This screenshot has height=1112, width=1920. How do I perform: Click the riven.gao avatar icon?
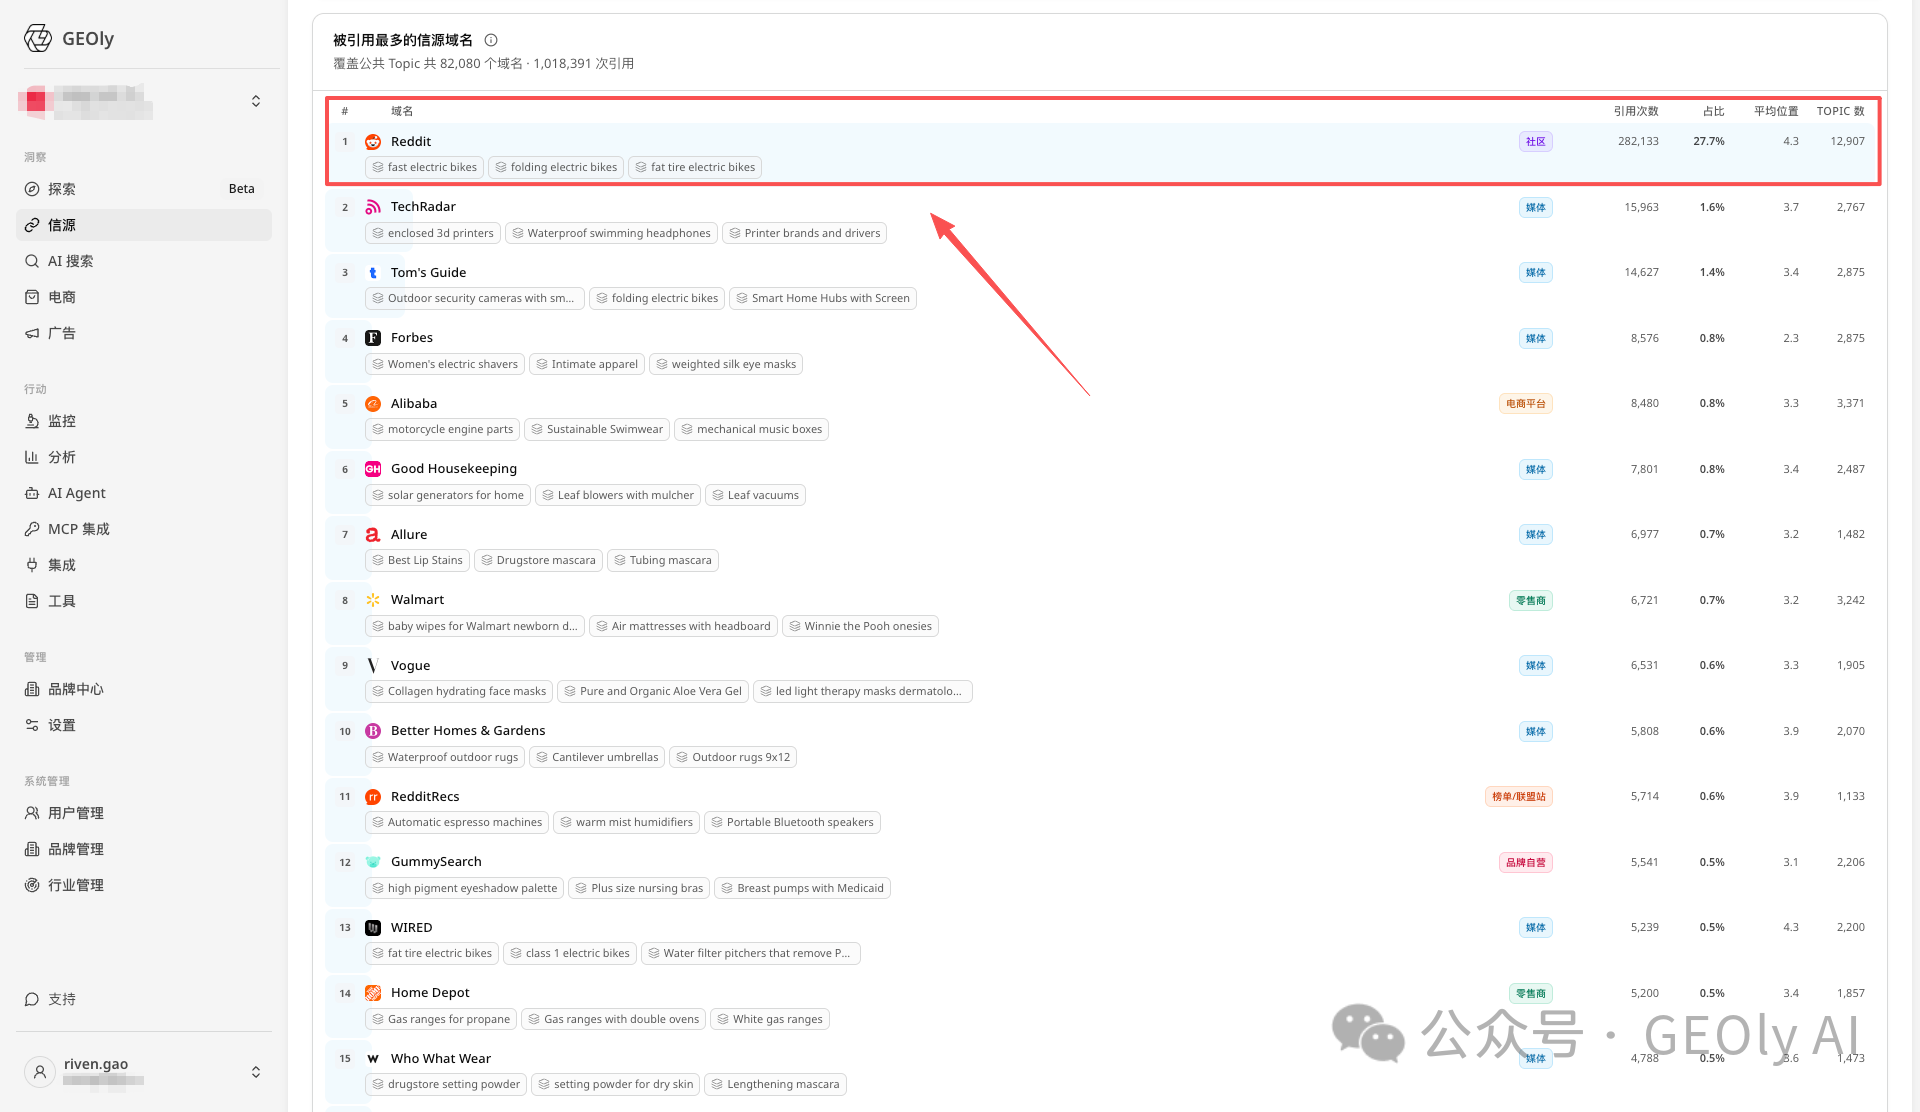40,1072
